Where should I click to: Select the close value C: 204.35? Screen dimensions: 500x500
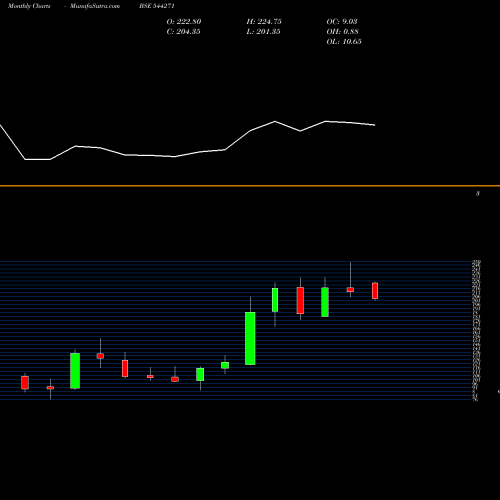pos(183,31)
